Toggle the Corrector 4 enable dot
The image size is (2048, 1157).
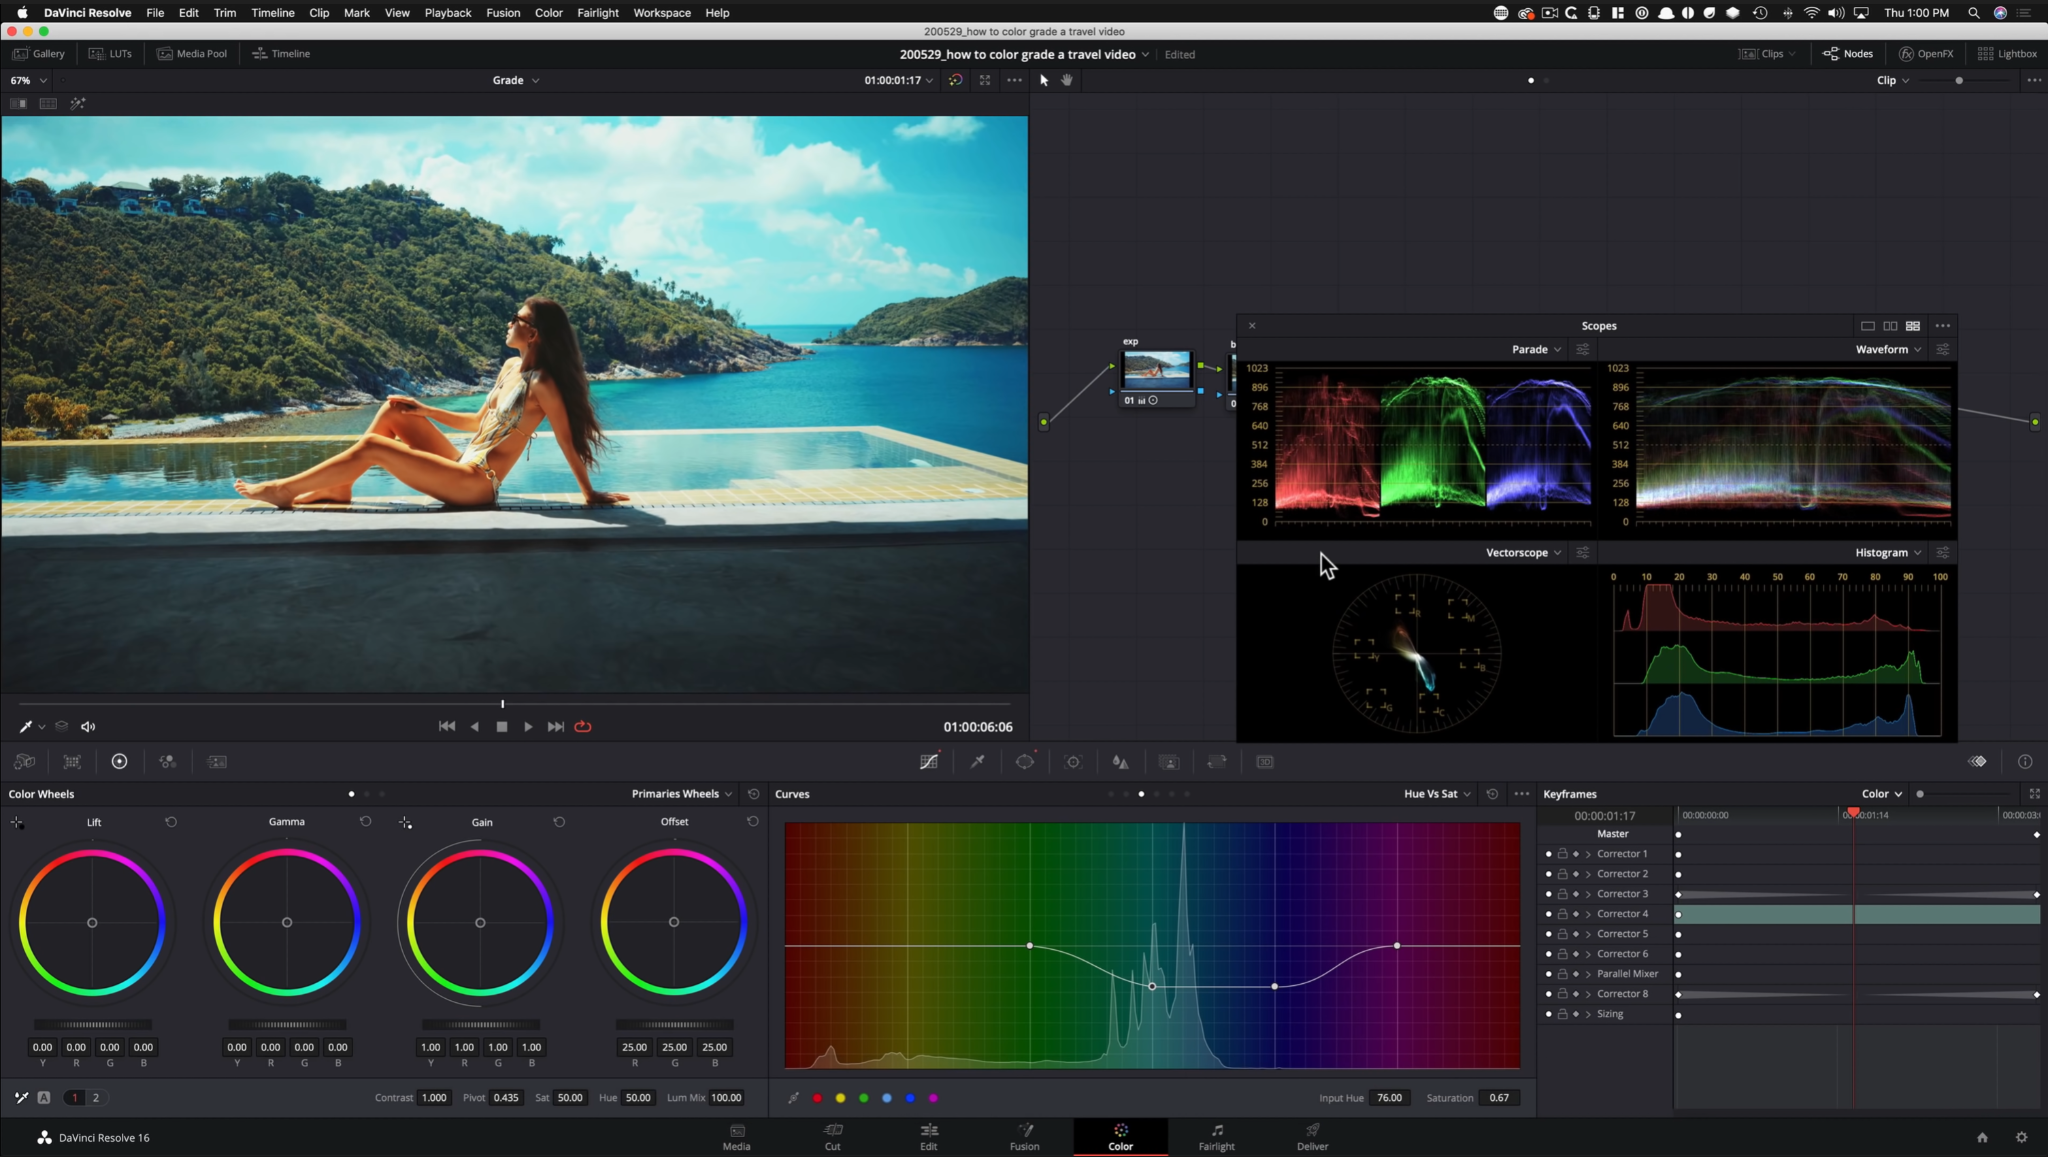1549,914
